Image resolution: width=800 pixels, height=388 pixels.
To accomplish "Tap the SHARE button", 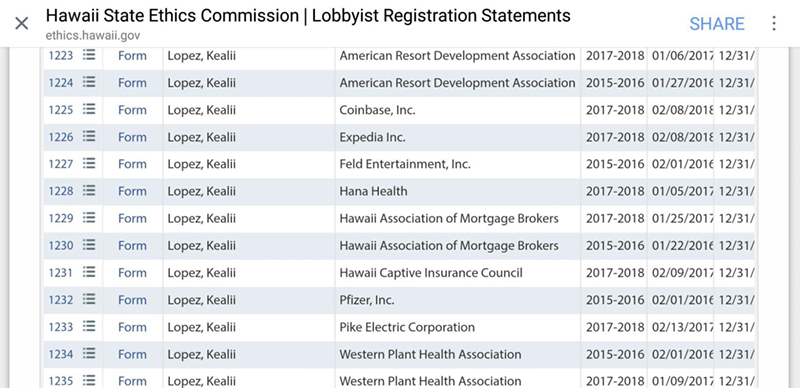I will click(717, 23).
